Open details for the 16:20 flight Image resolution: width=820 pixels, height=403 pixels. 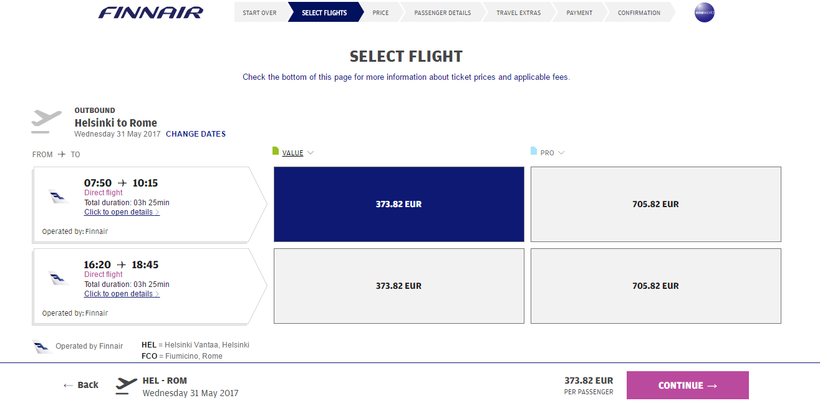click(121, 294)
